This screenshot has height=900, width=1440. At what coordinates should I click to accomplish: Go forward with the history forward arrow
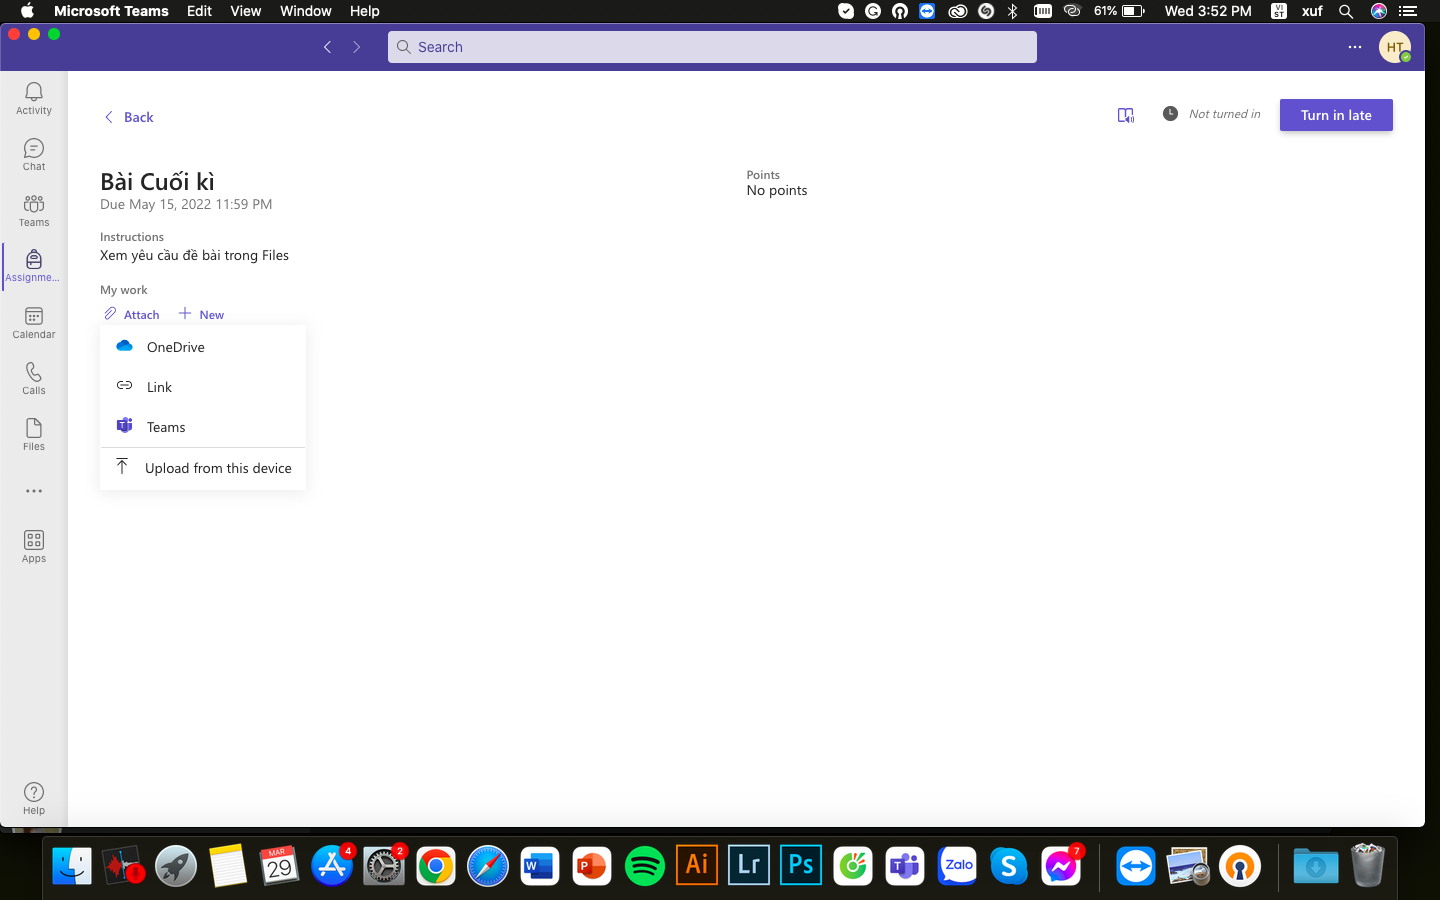[x=356, y=47]
